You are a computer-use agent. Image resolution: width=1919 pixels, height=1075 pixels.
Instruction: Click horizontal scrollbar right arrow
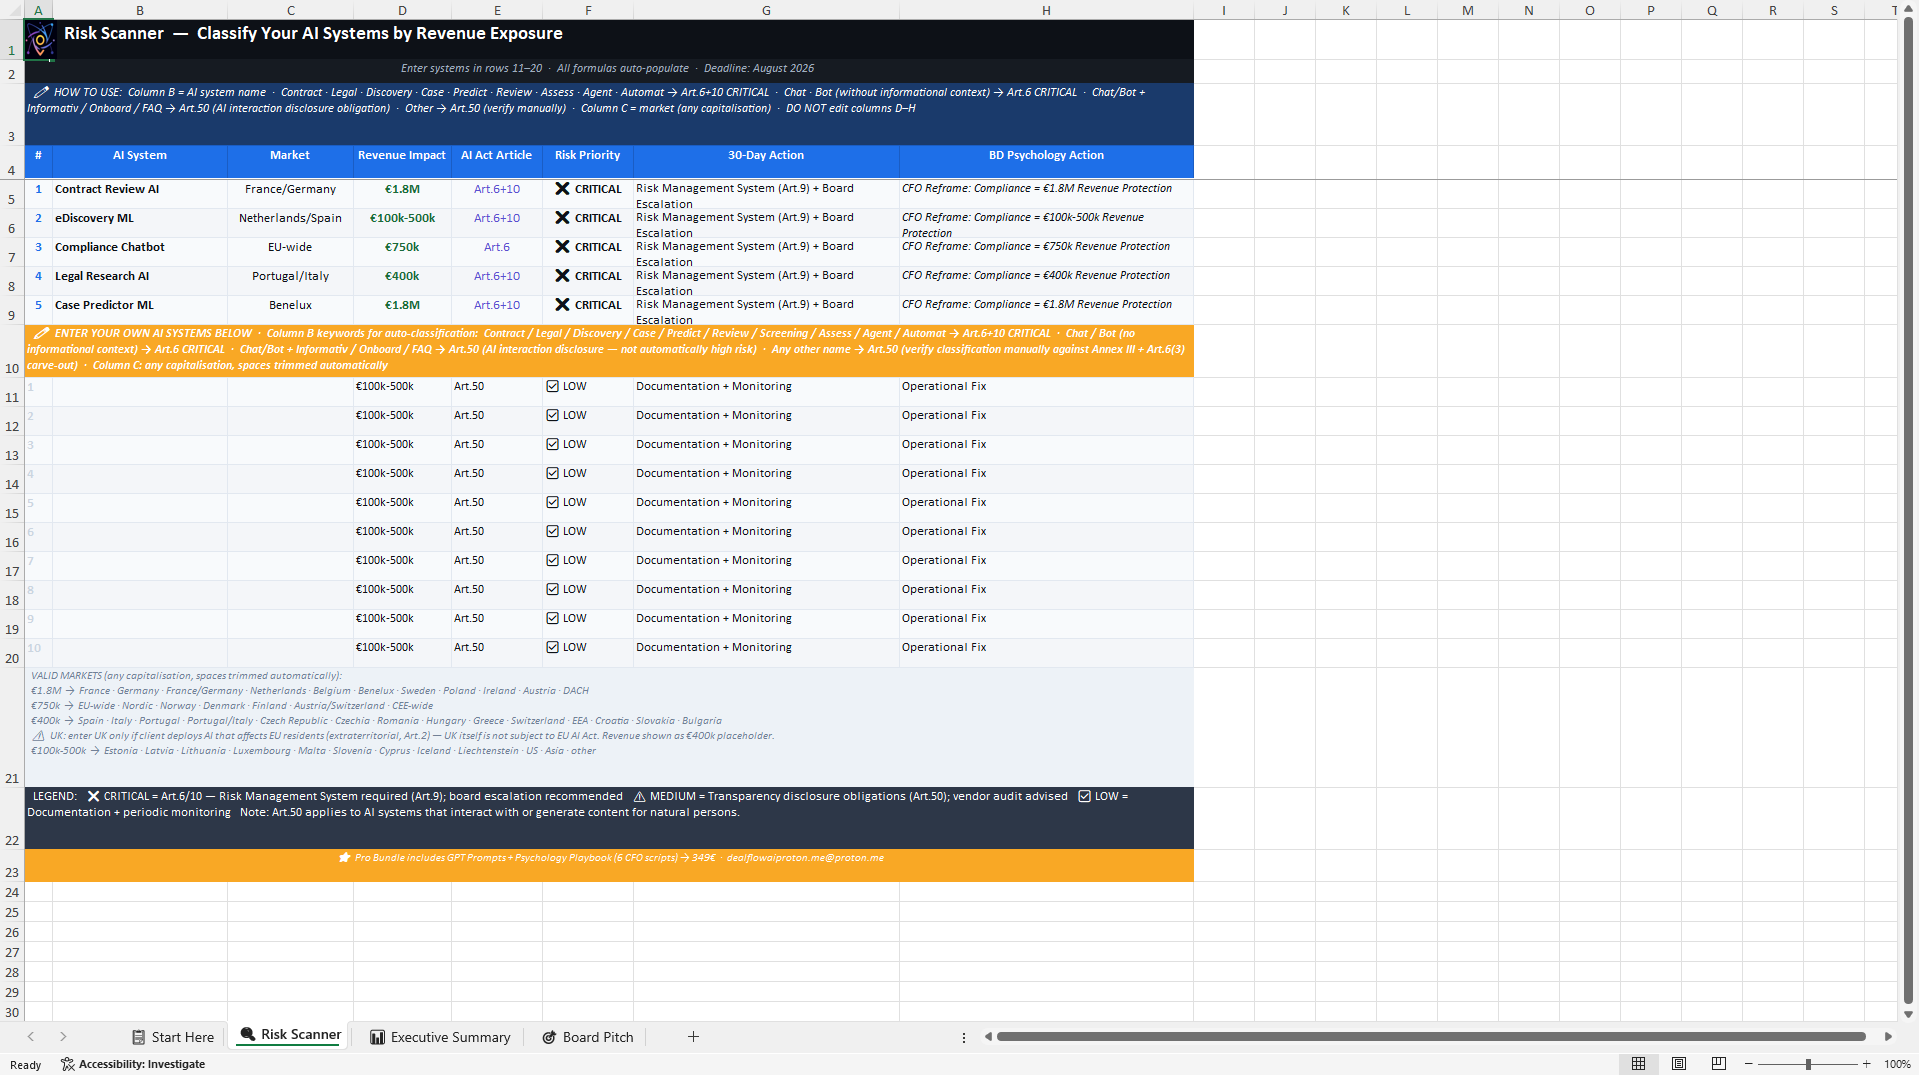1888,1037
